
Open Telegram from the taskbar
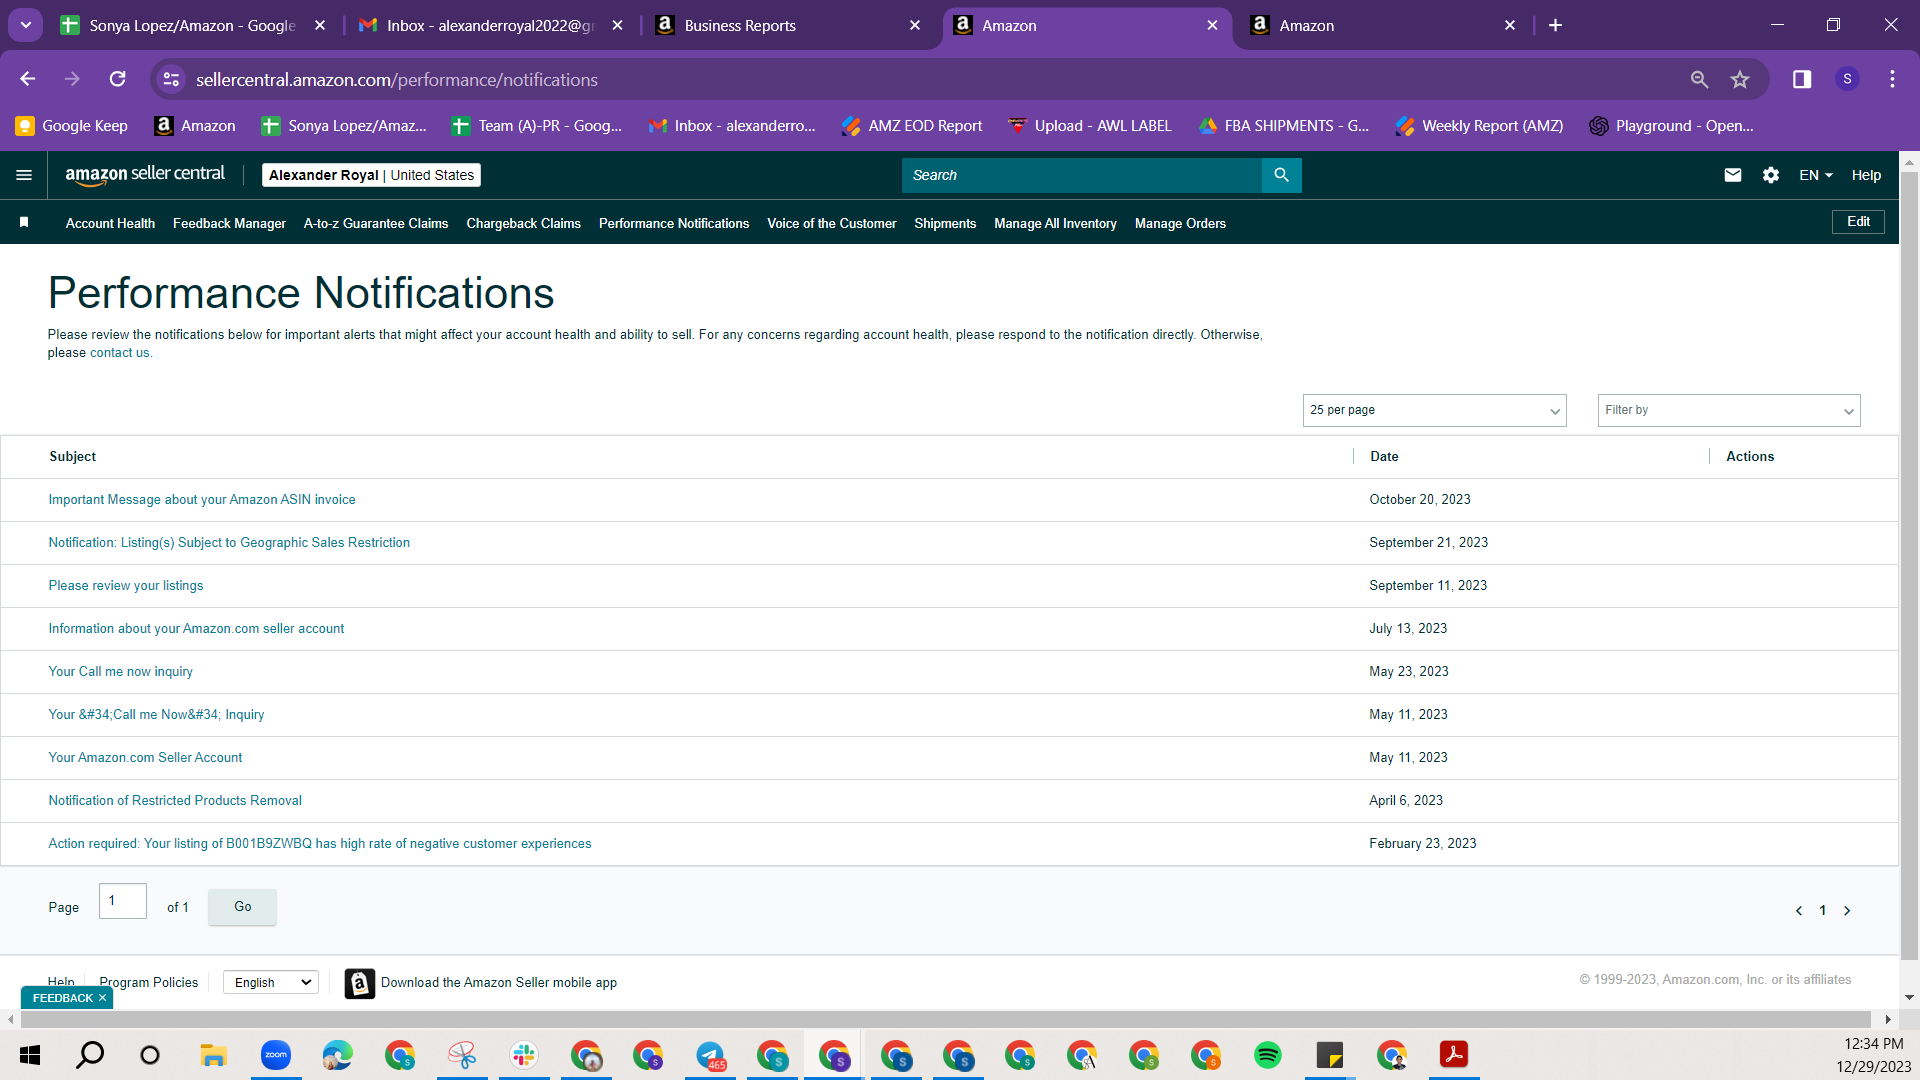710,1055
